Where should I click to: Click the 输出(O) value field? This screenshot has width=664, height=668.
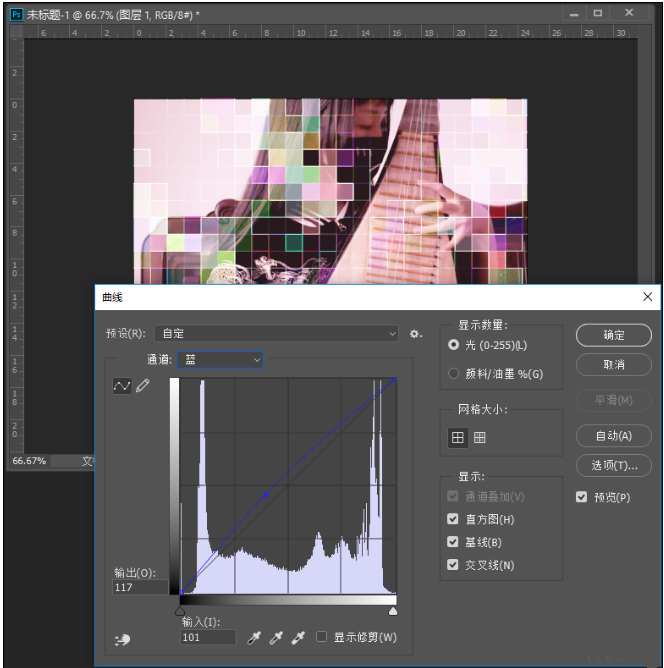[x=140, y=587]
